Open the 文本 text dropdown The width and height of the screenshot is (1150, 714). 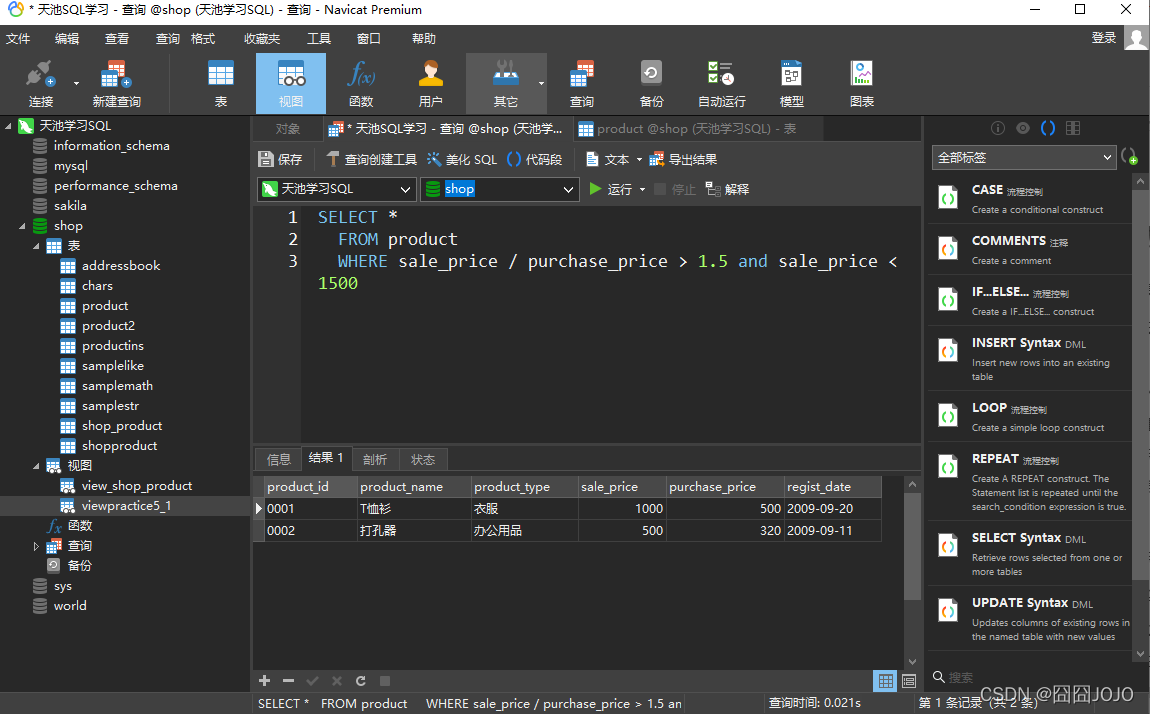(614, 159)
